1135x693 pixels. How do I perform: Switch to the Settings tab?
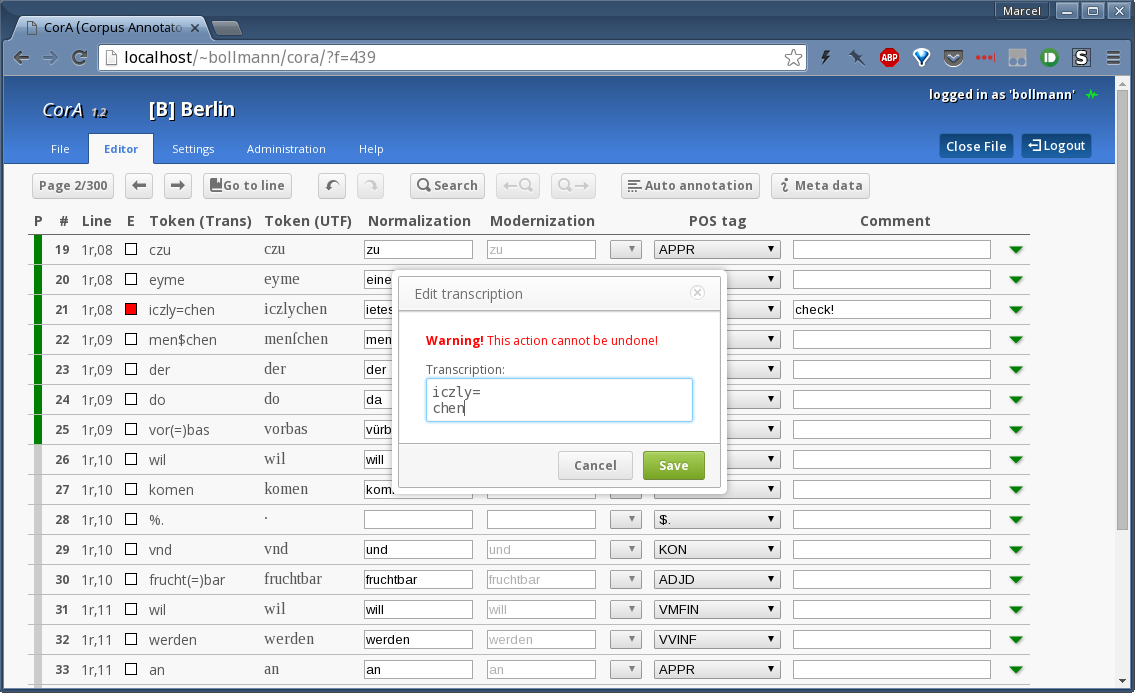pyautogui.click(x=193, y=149)
